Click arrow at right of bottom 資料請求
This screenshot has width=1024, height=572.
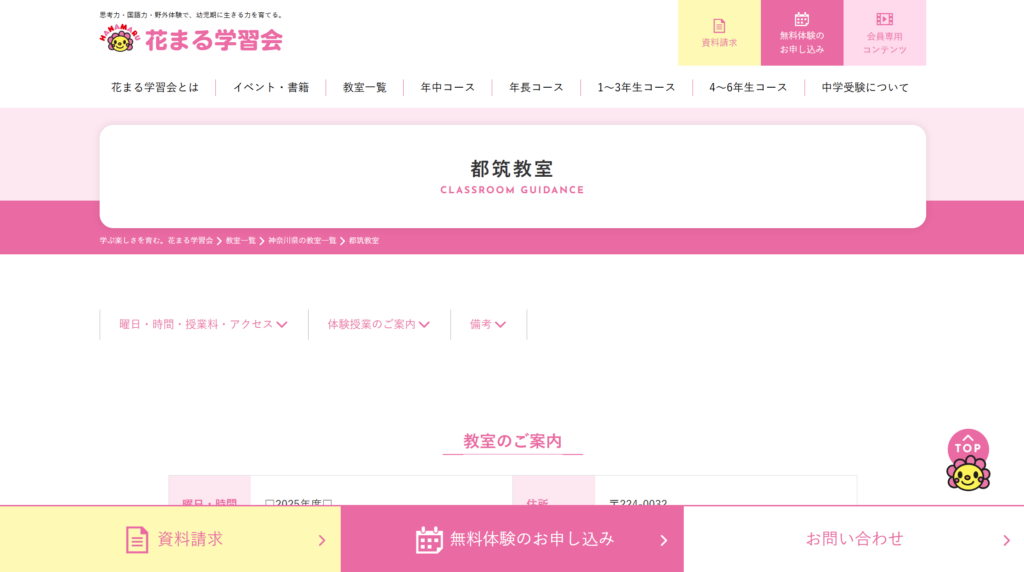coord(322,540)
